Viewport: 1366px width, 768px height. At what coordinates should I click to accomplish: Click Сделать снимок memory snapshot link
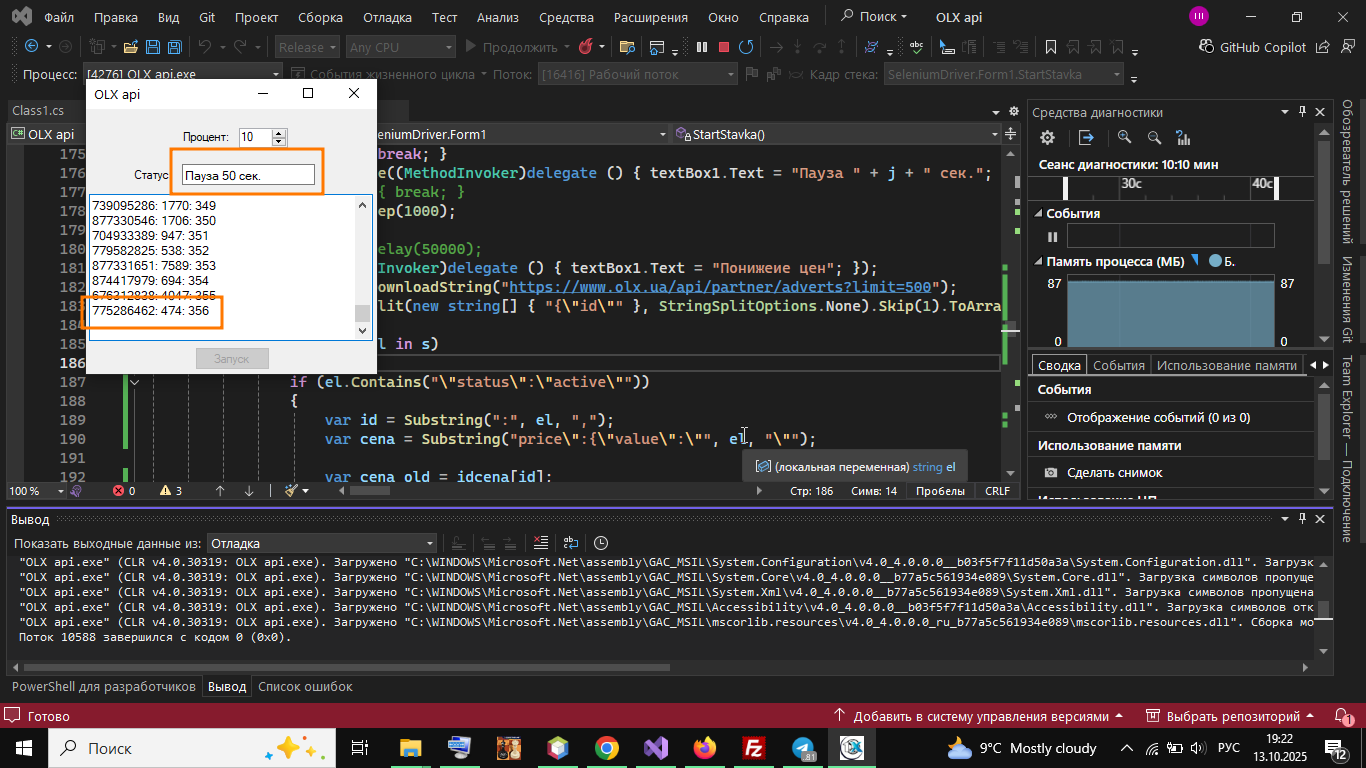(x=1114, y=472)
